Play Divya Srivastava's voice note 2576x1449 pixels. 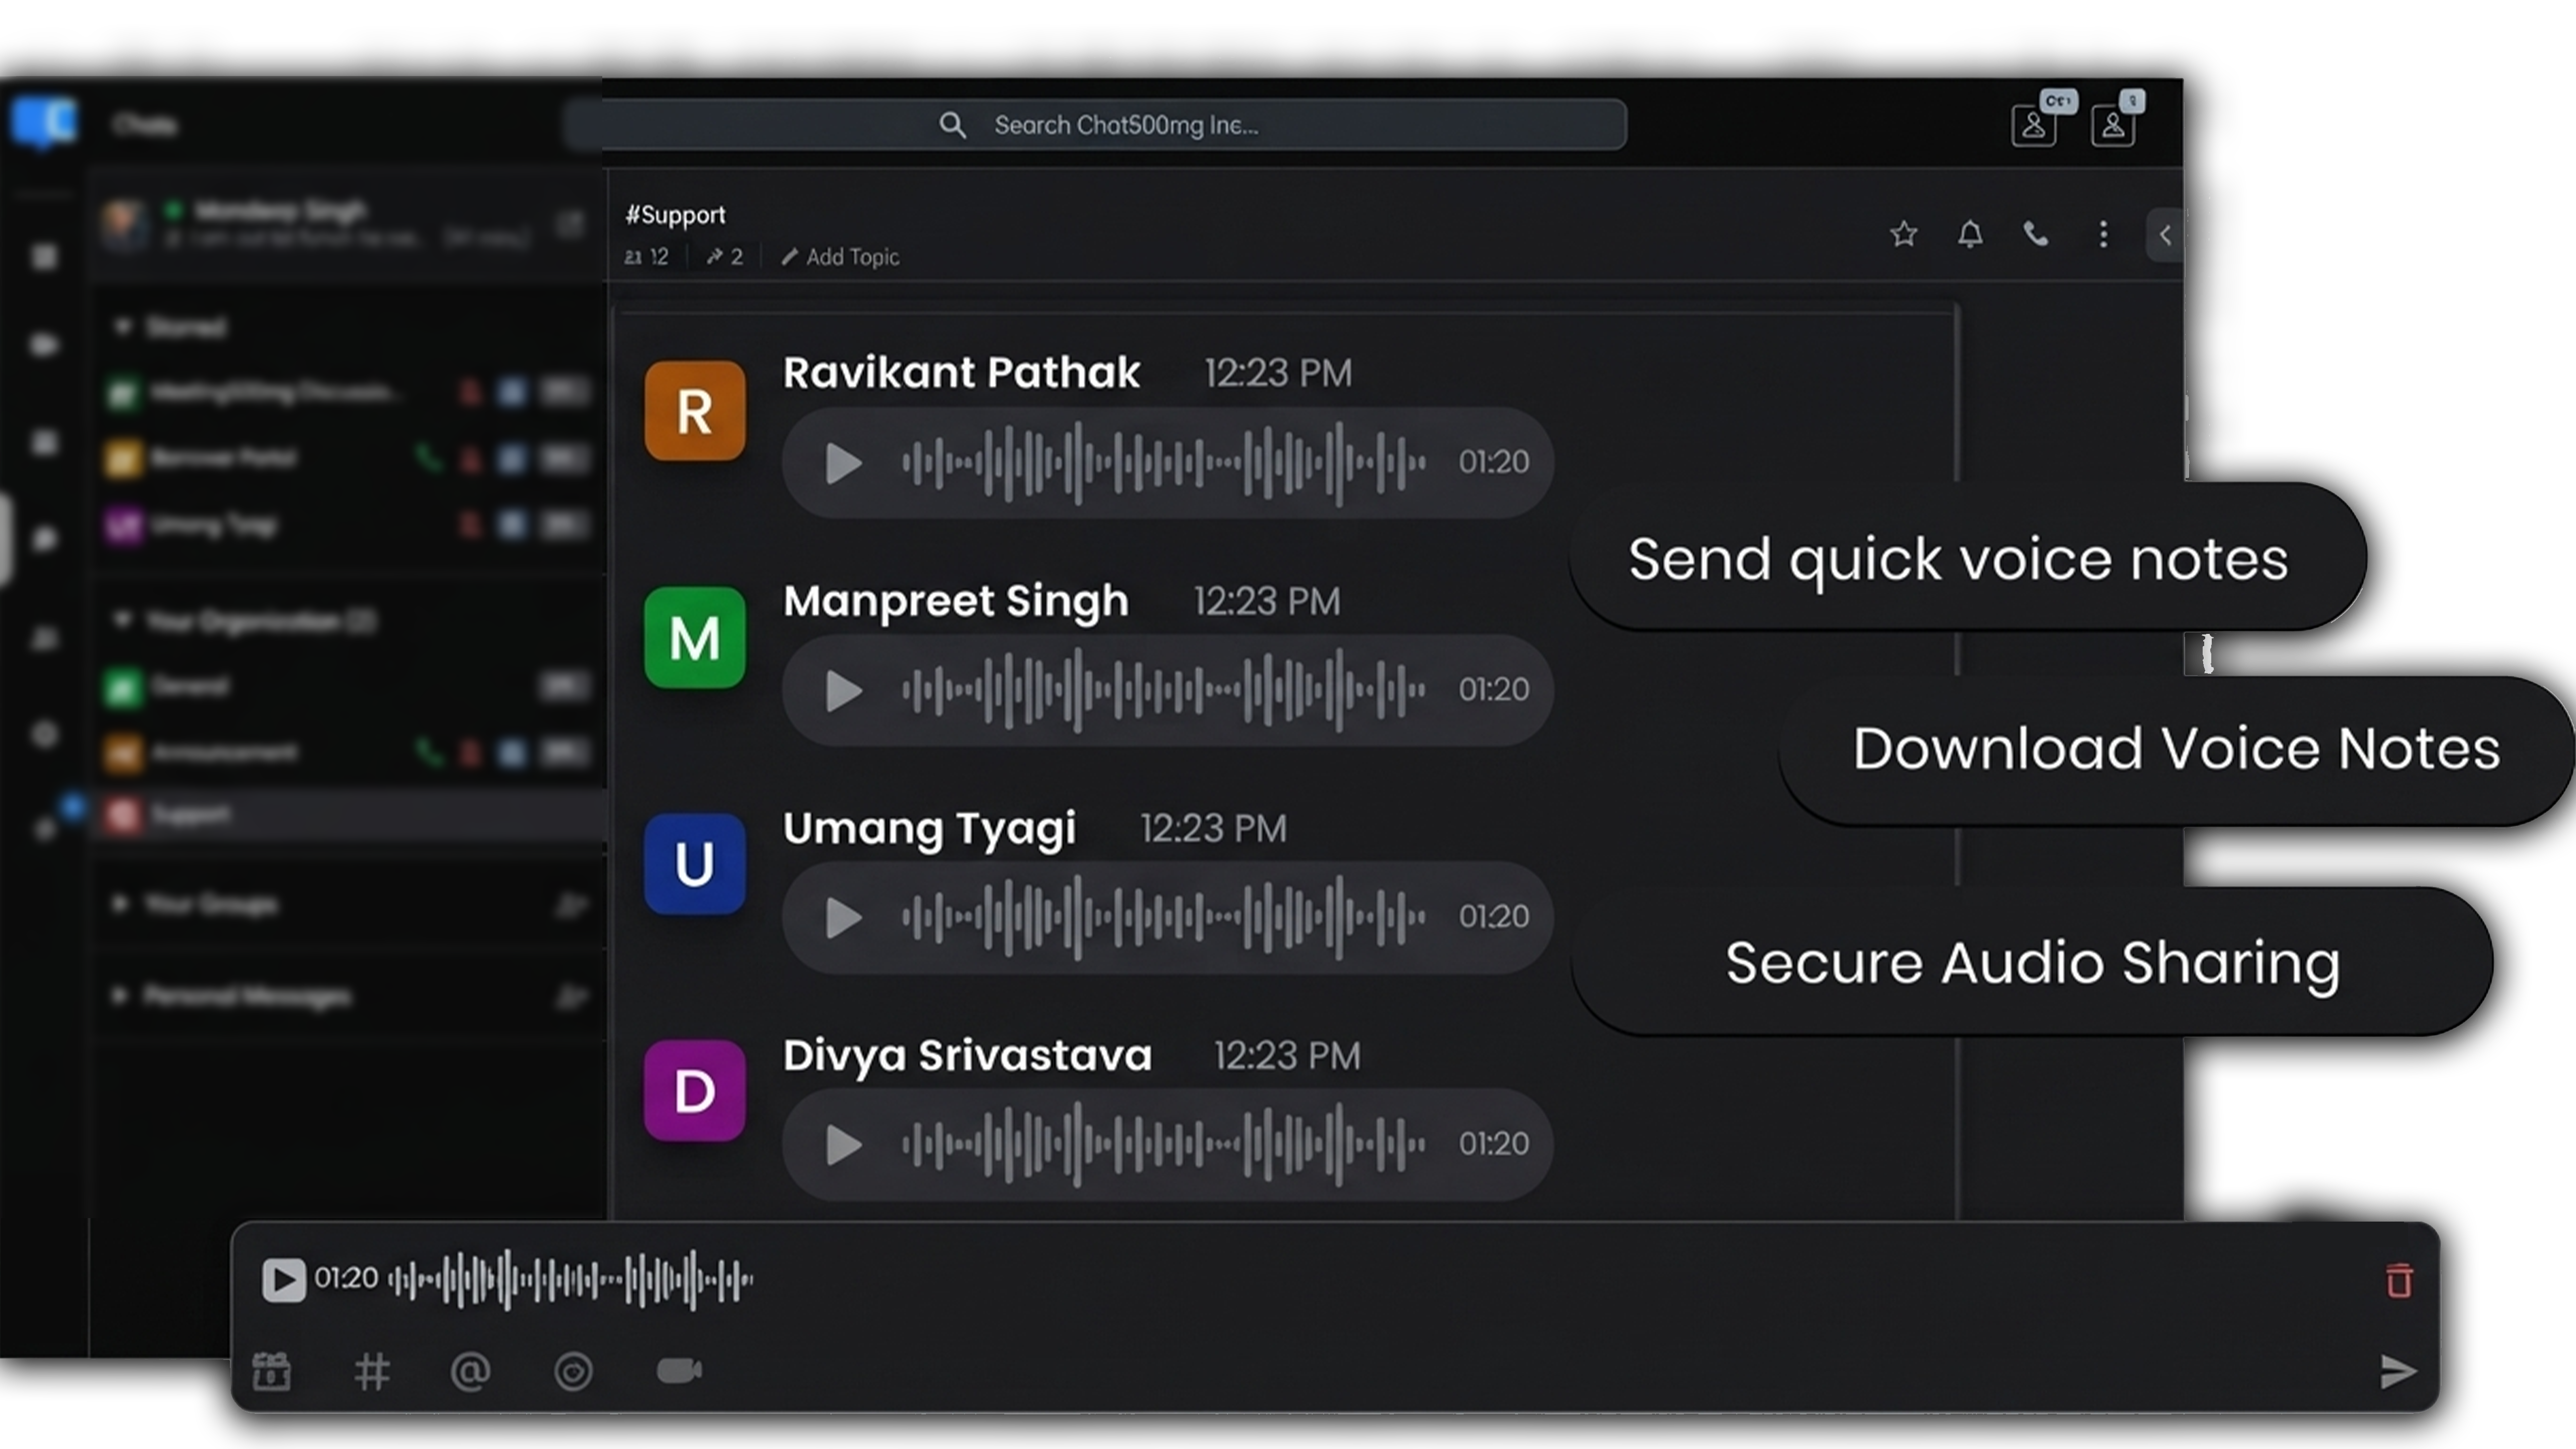[x=843, y=1144]
